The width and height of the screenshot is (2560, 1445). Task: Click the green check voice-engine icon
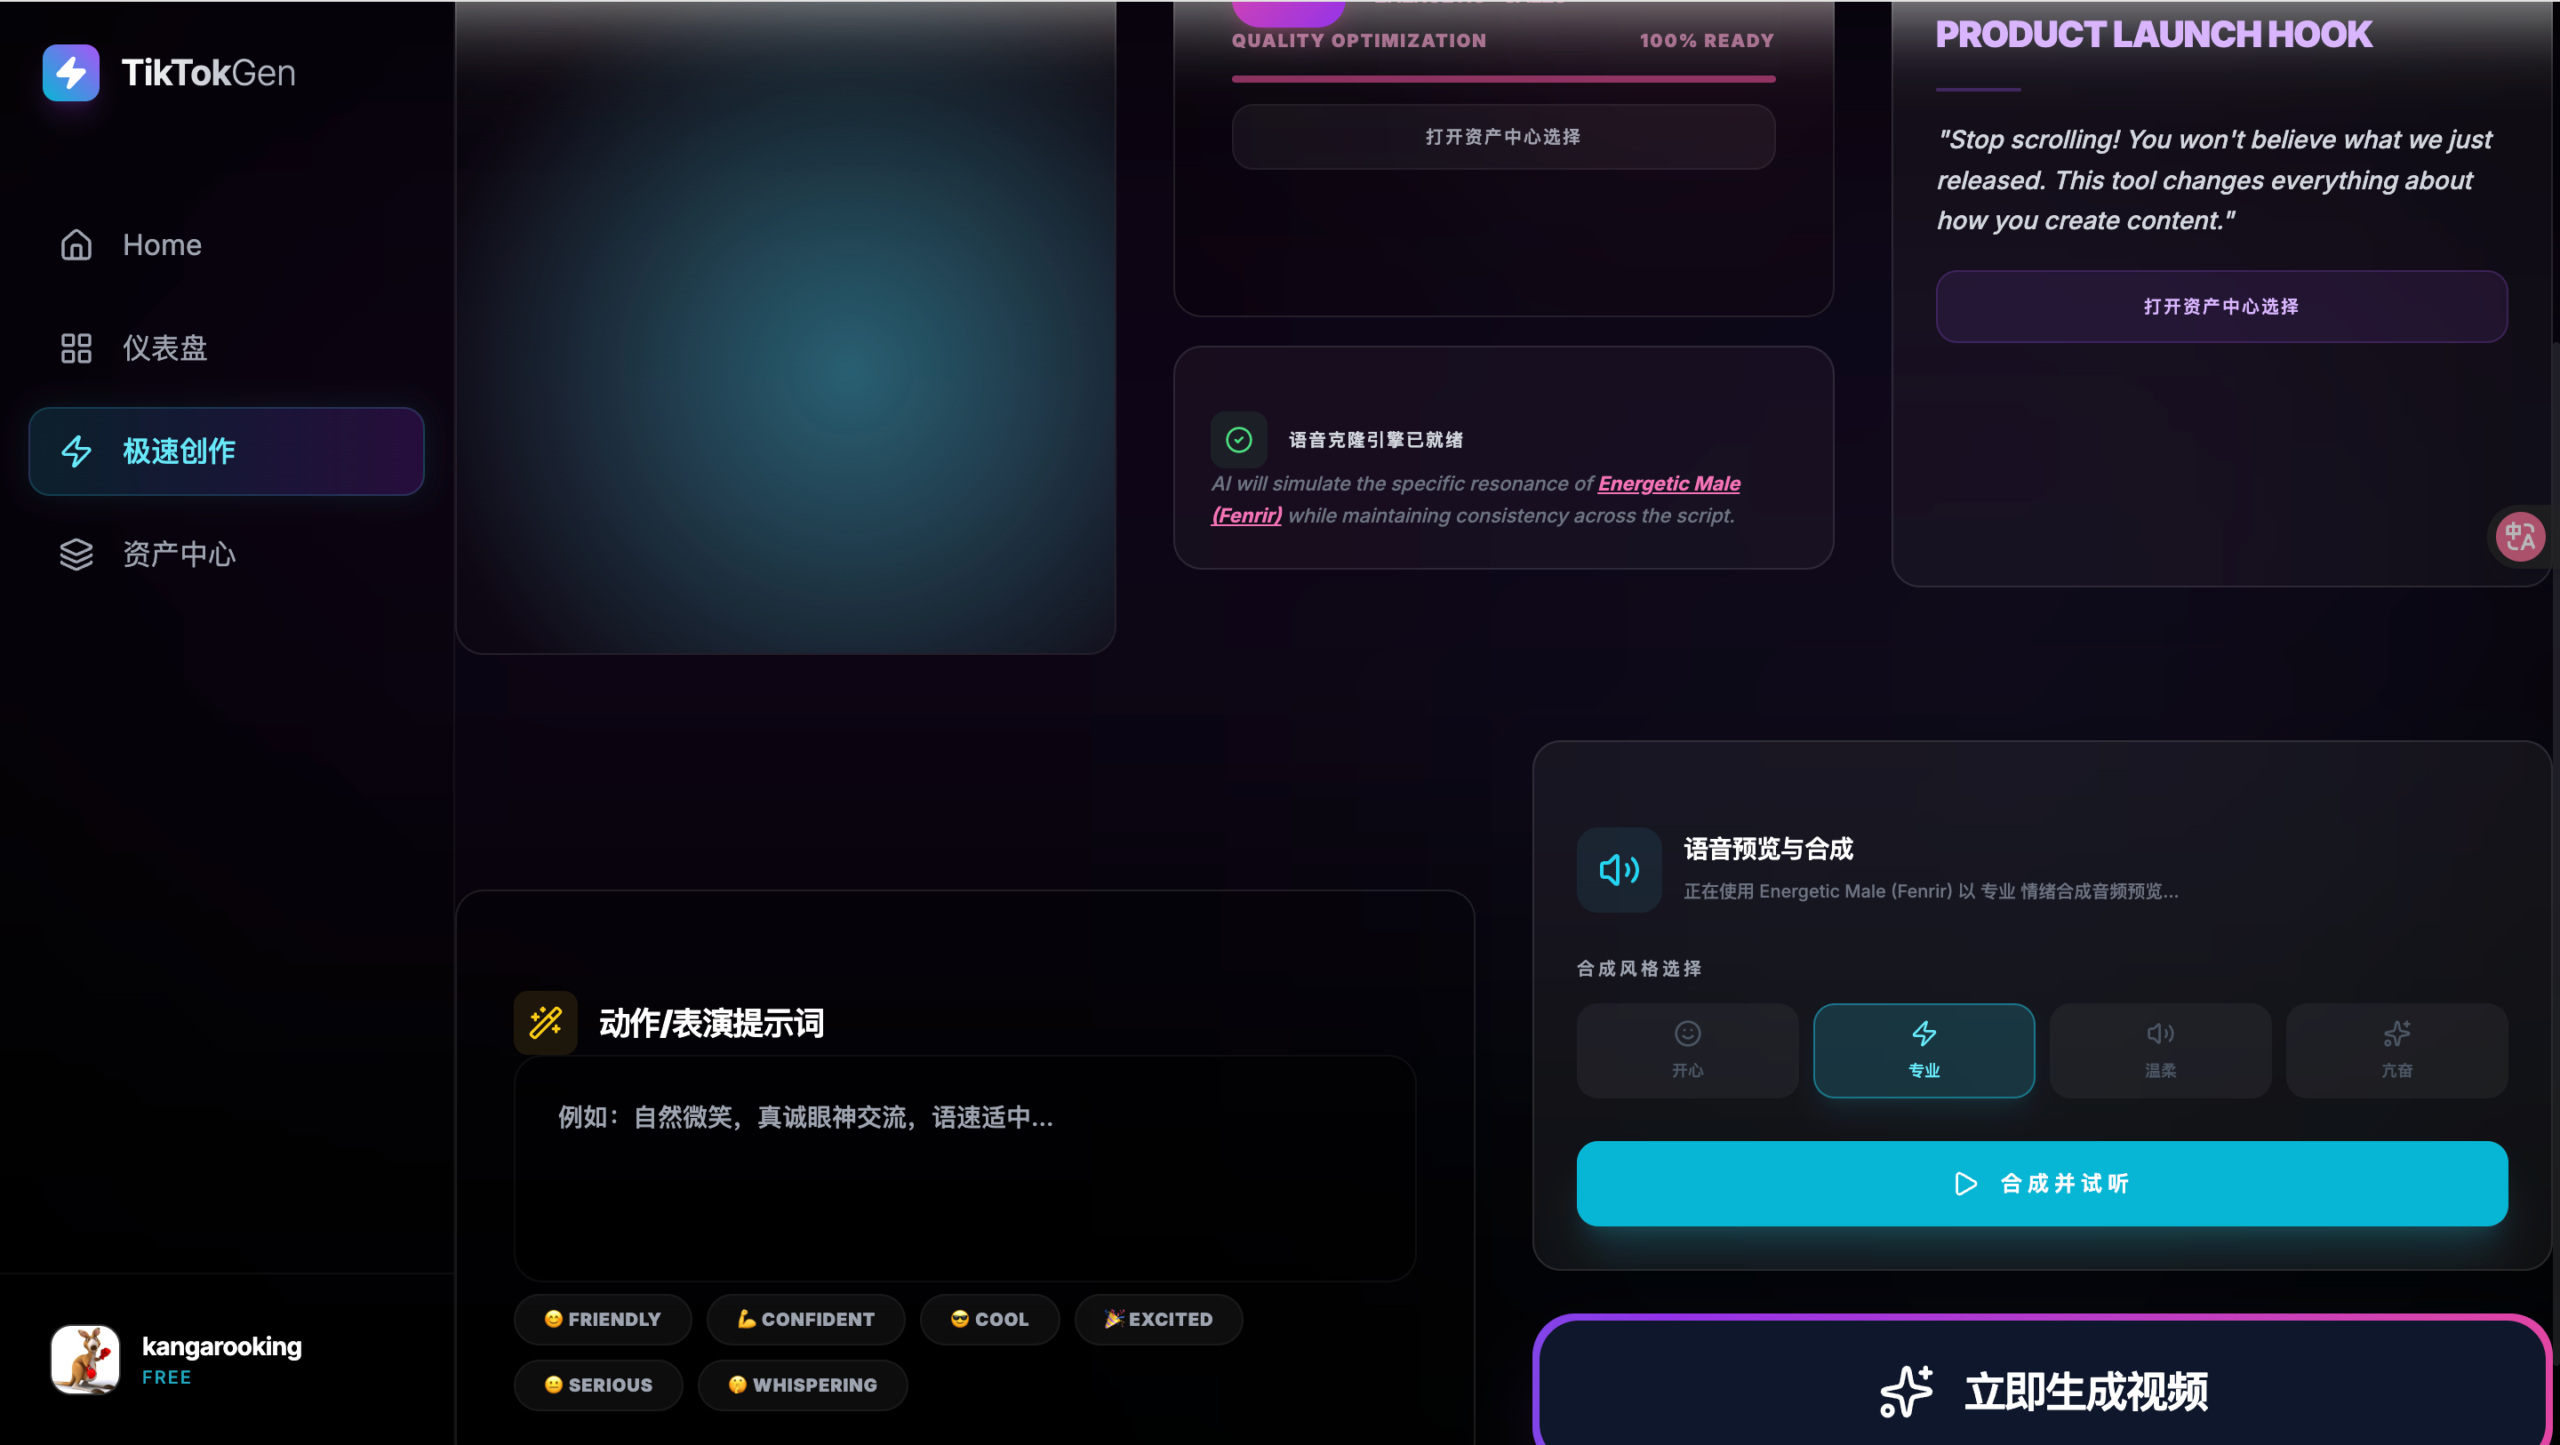pyautogui.click(x=1238, y=440)
